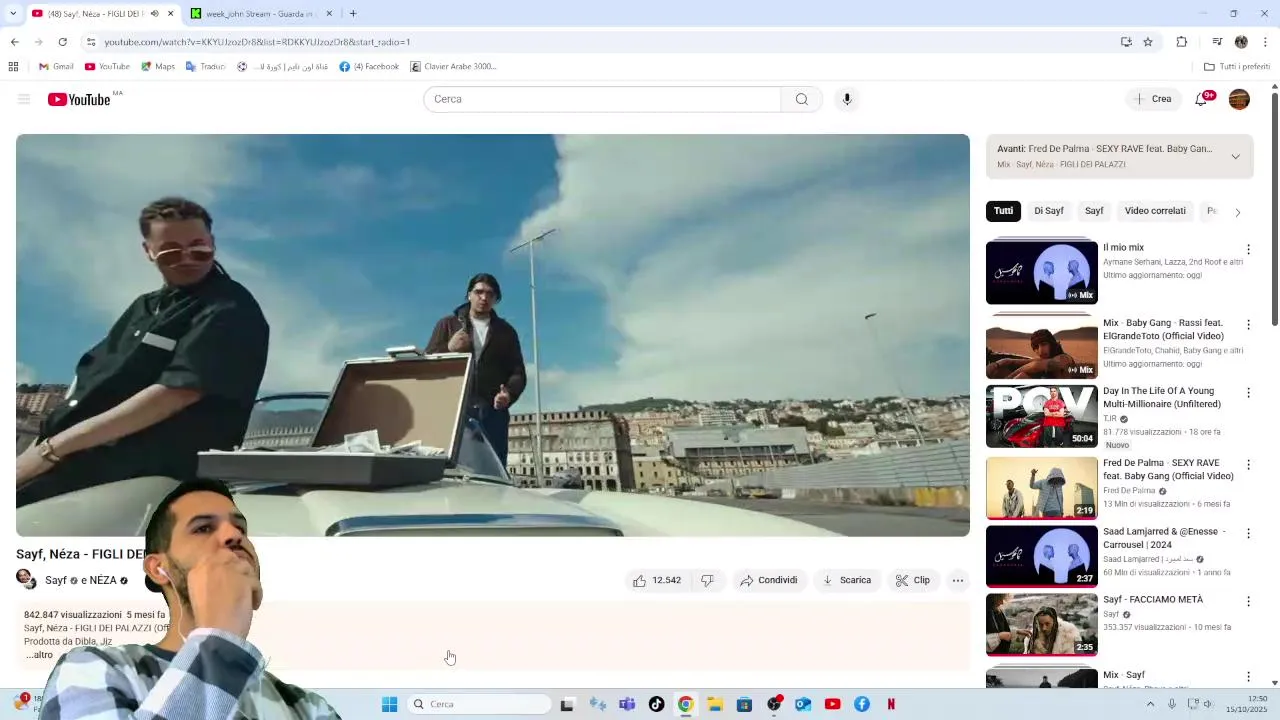Open the YouTube account avatar menu

click(x=1239, y=99)
